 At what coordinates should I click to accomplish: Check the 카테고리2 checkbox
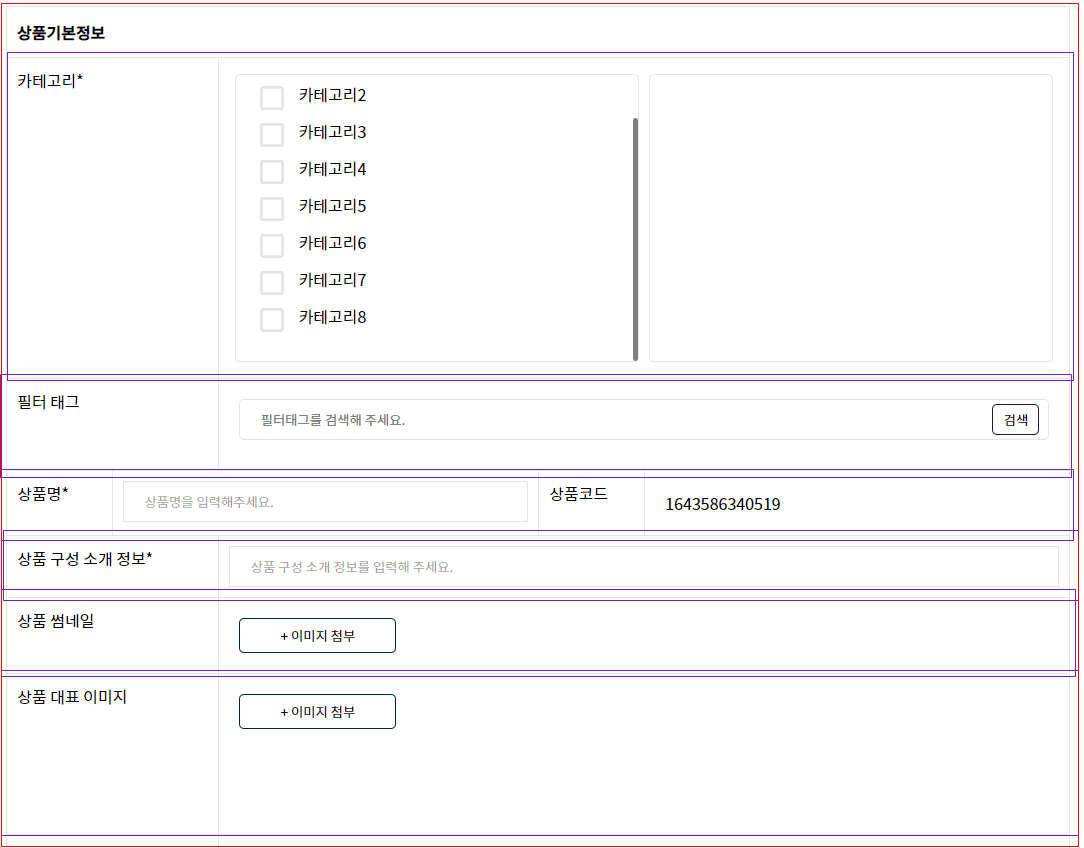click(x=272, y=98)
